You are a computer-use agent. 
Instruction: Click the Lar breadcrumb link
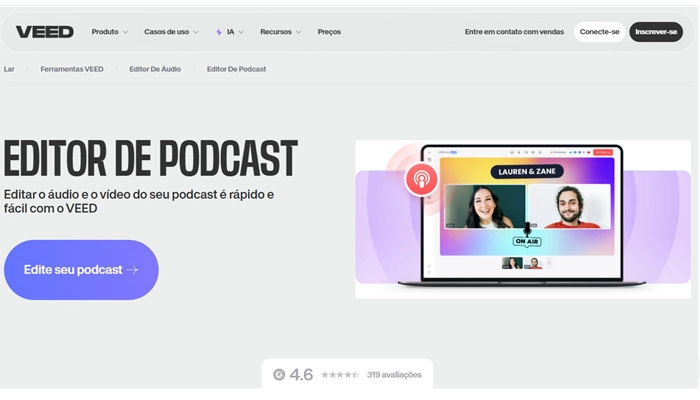pos(9,69)
